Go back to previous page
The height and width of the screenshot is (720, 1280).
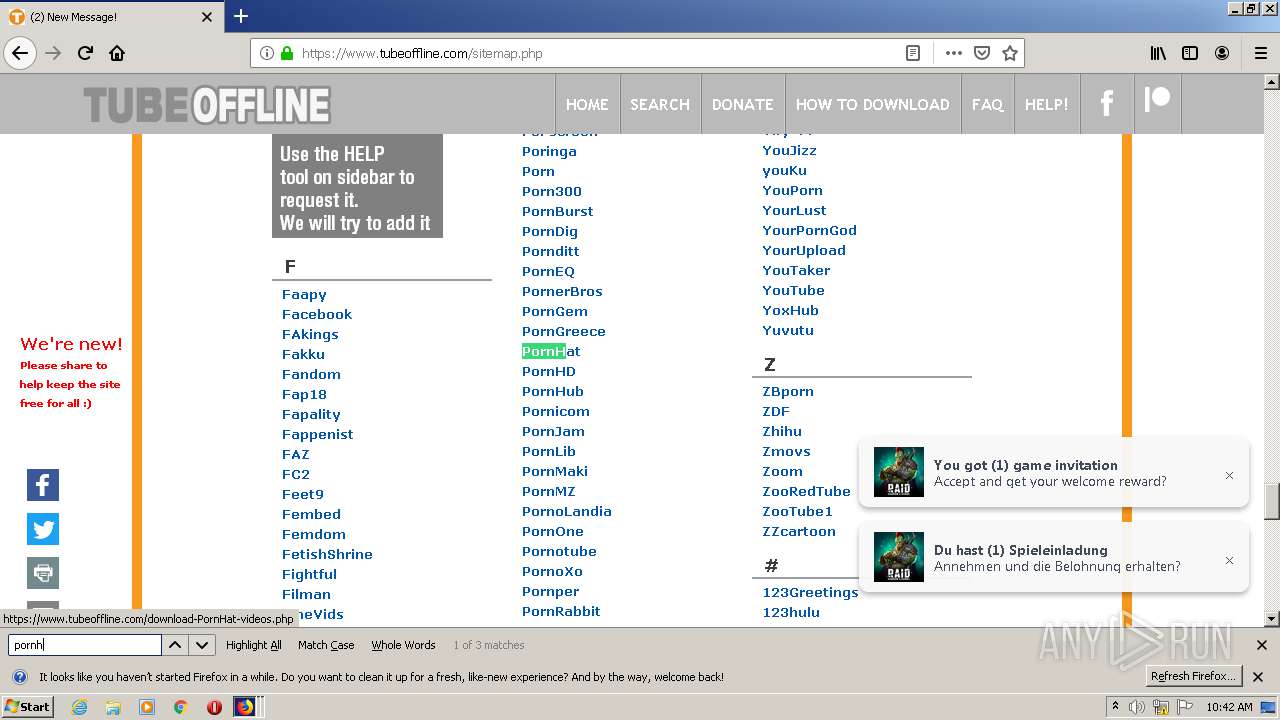20,53
